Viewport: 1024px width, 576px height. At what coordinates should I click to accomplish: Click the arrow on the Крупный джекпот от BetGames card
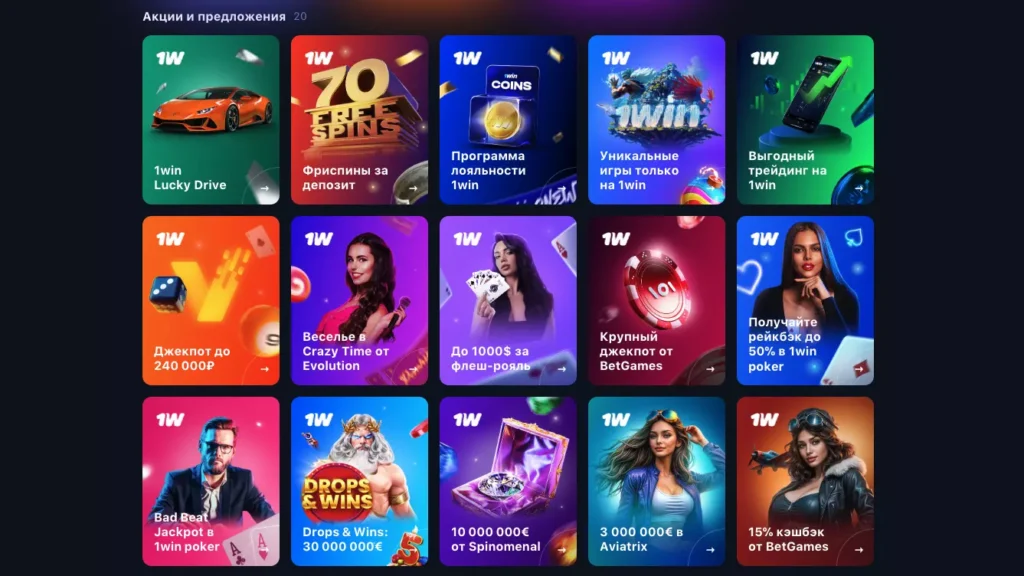coord(710,369)
